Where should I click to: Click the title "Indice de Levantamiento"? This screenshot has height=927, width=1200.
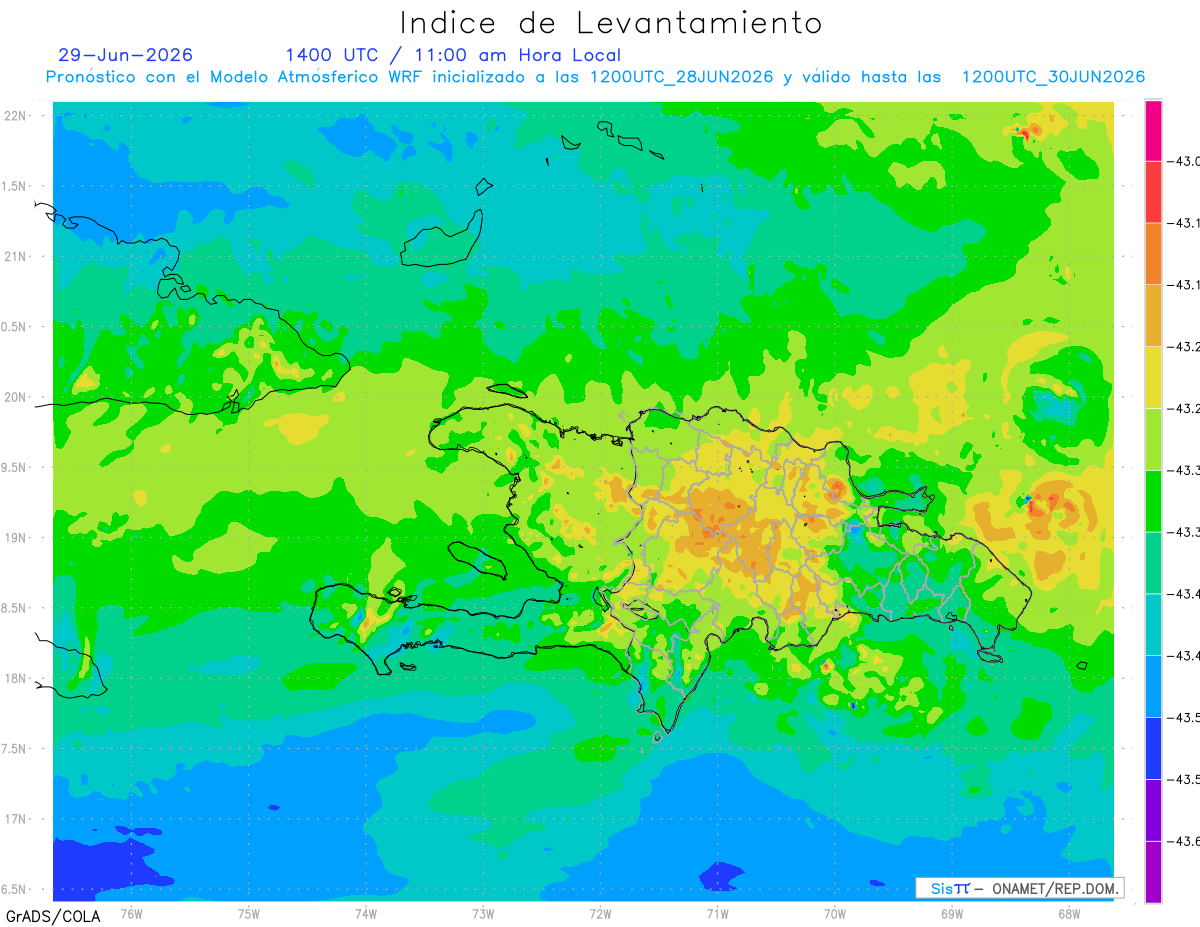611,23
